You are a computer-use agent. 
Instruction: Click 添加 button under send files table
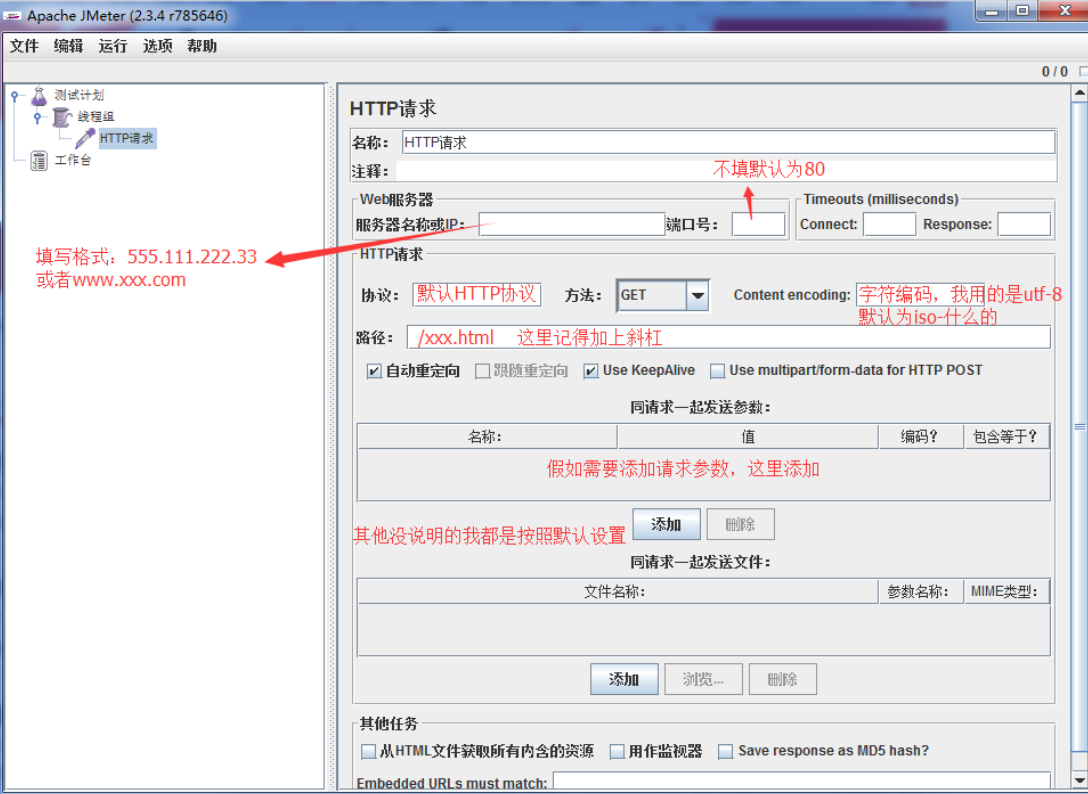624,679
